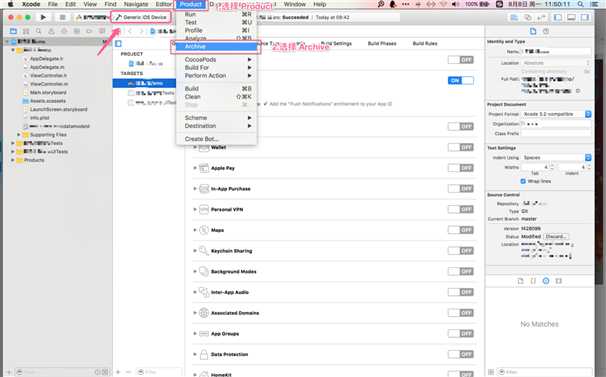The width and height of the screenshot is (606, 377).
Task: Show the Project navigator (folder icon)
Action: (14, 31)
